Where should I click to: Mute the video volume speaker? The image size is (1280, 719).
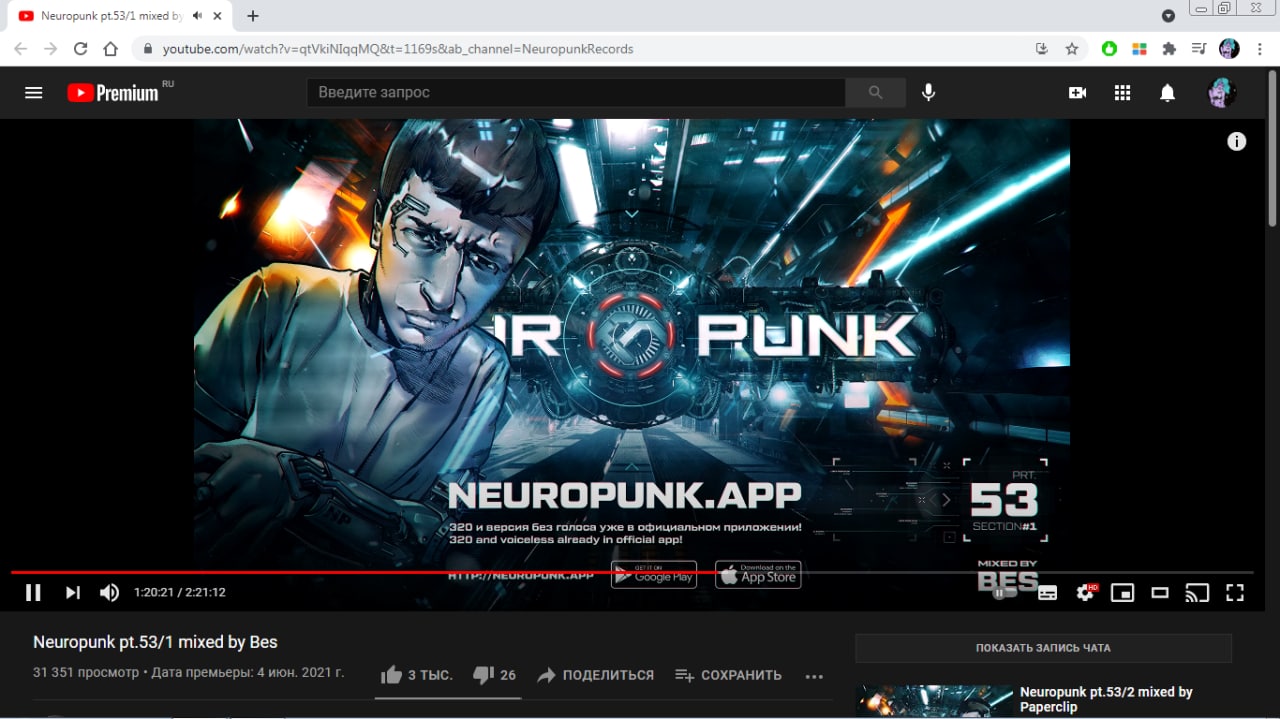coord(109,592)
